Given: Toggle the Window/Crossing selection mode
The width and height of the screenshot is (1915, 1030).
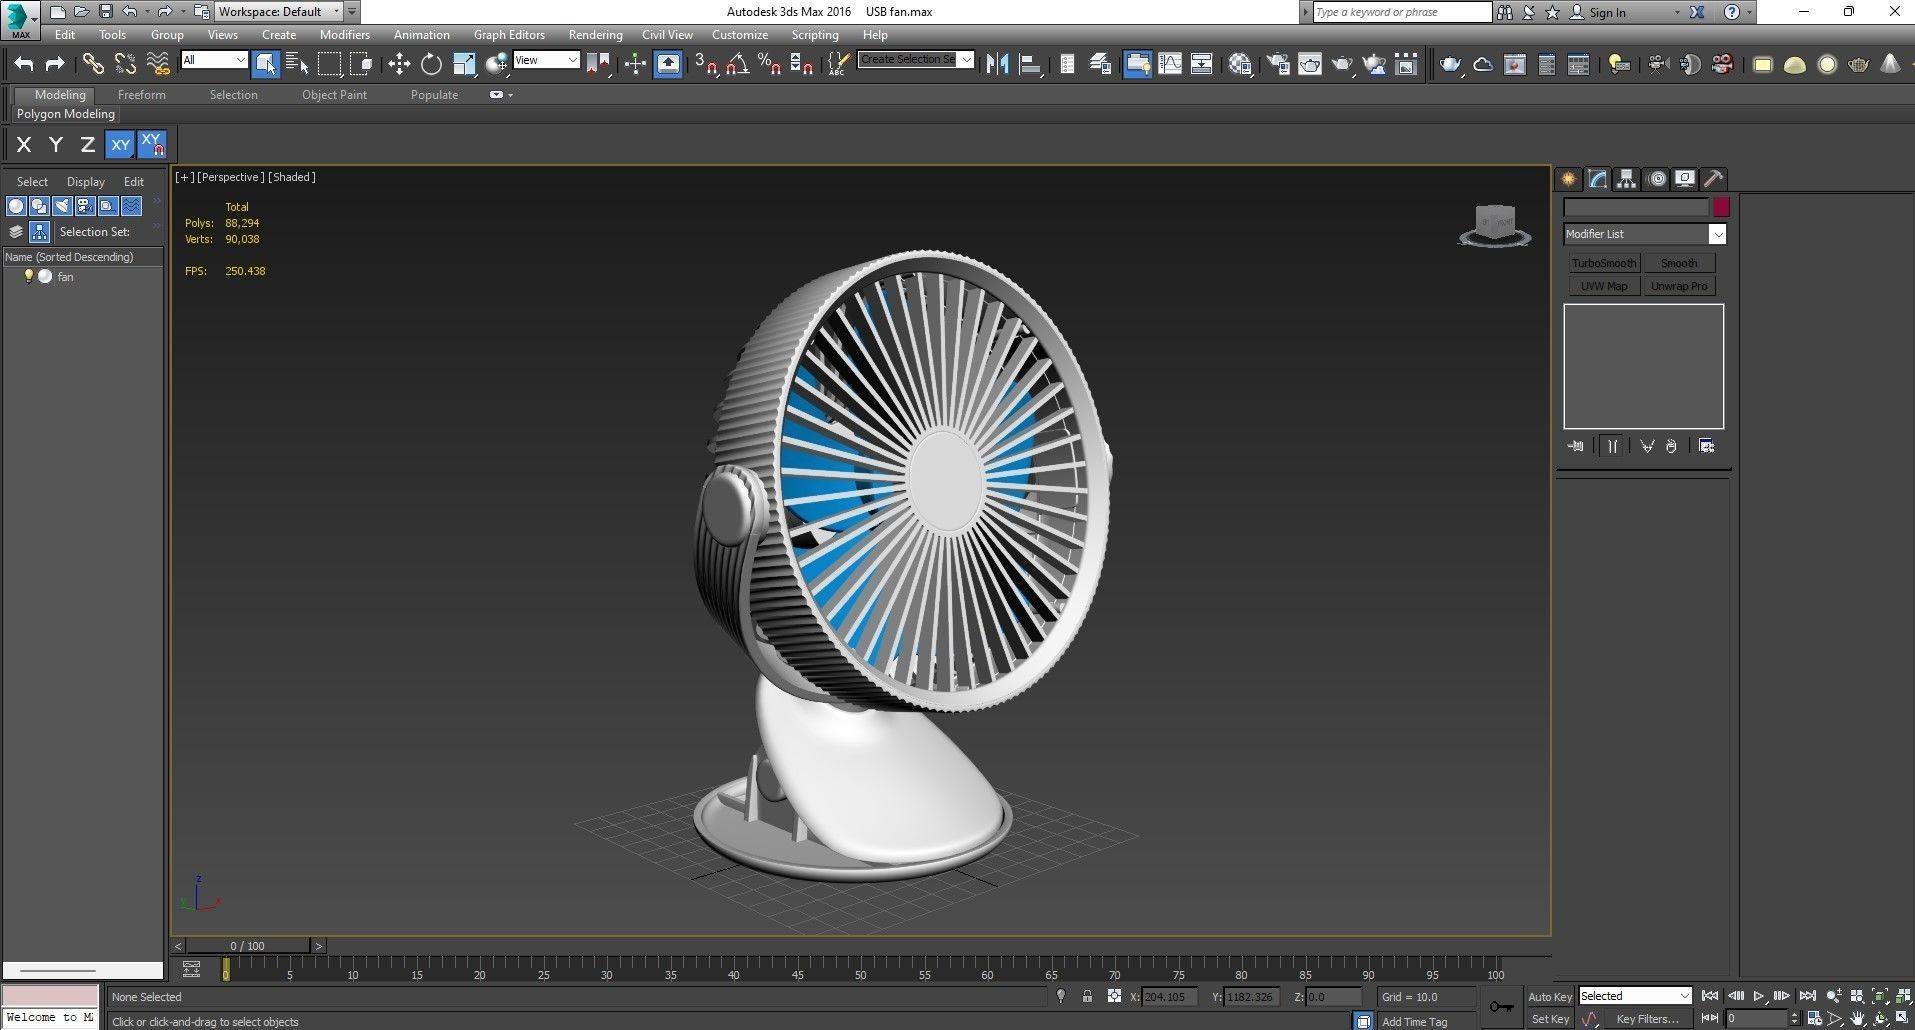Looking at the screenshot, I should click(x=361, y=64).
